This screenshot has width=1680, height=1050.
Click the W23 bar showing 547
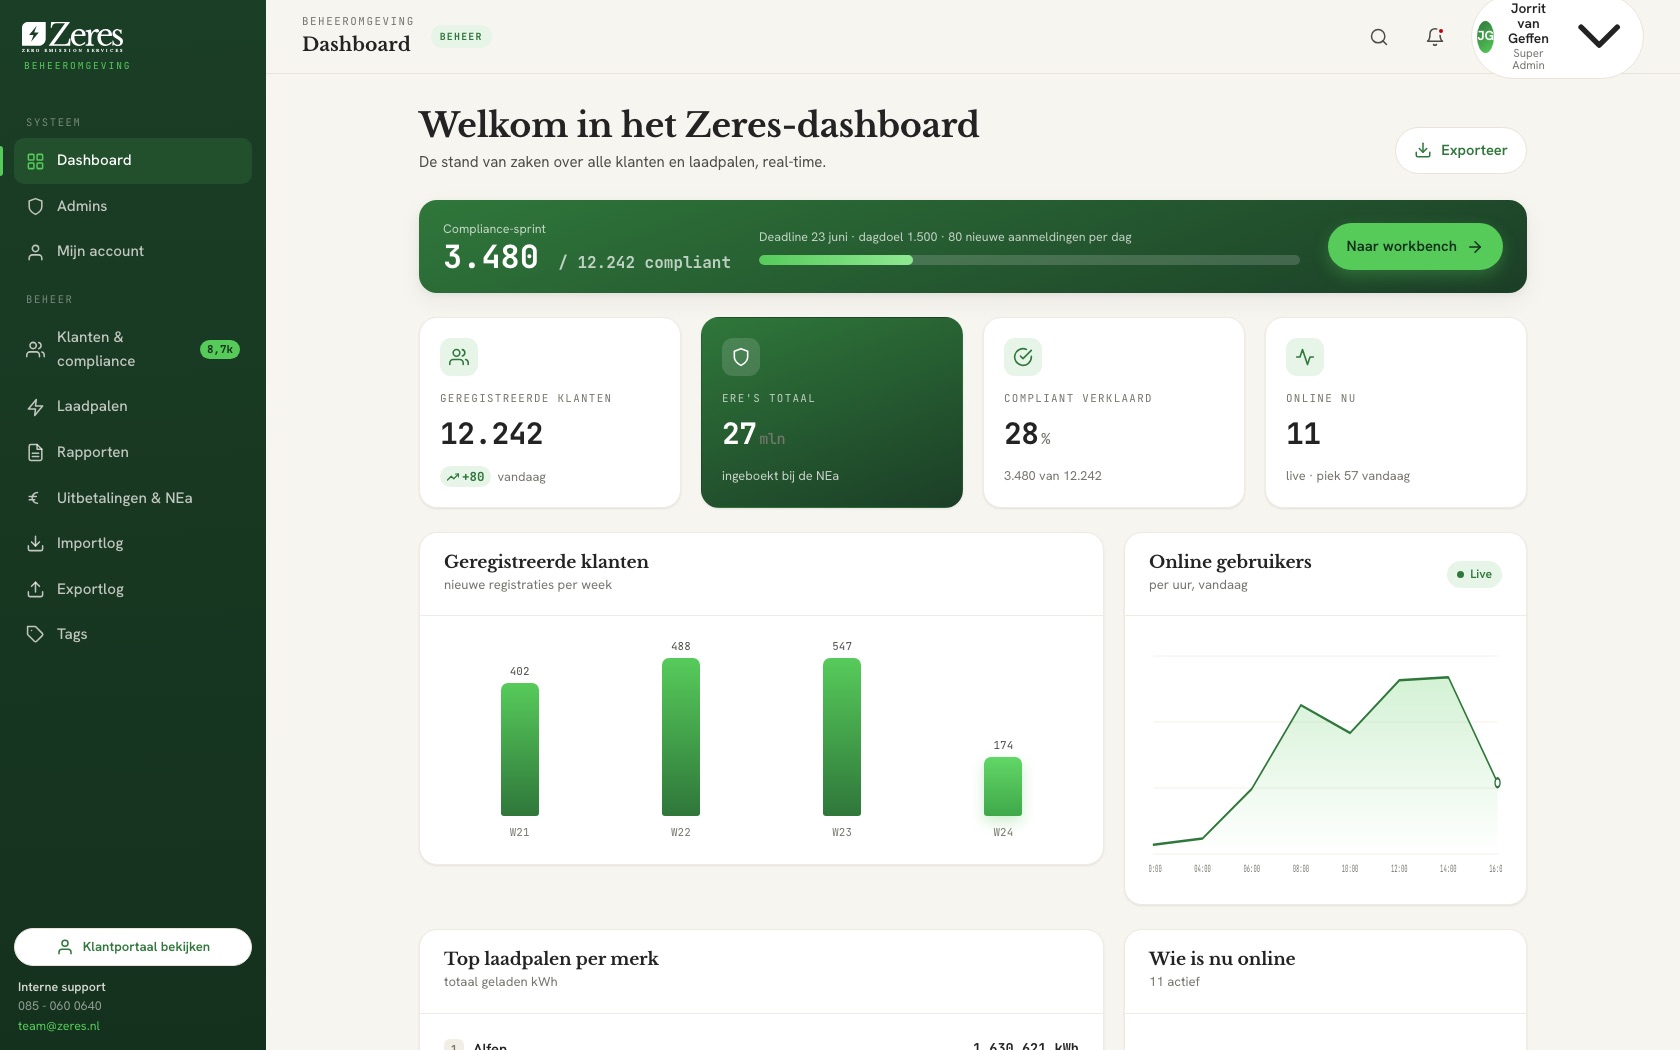[x=842, y=737]
